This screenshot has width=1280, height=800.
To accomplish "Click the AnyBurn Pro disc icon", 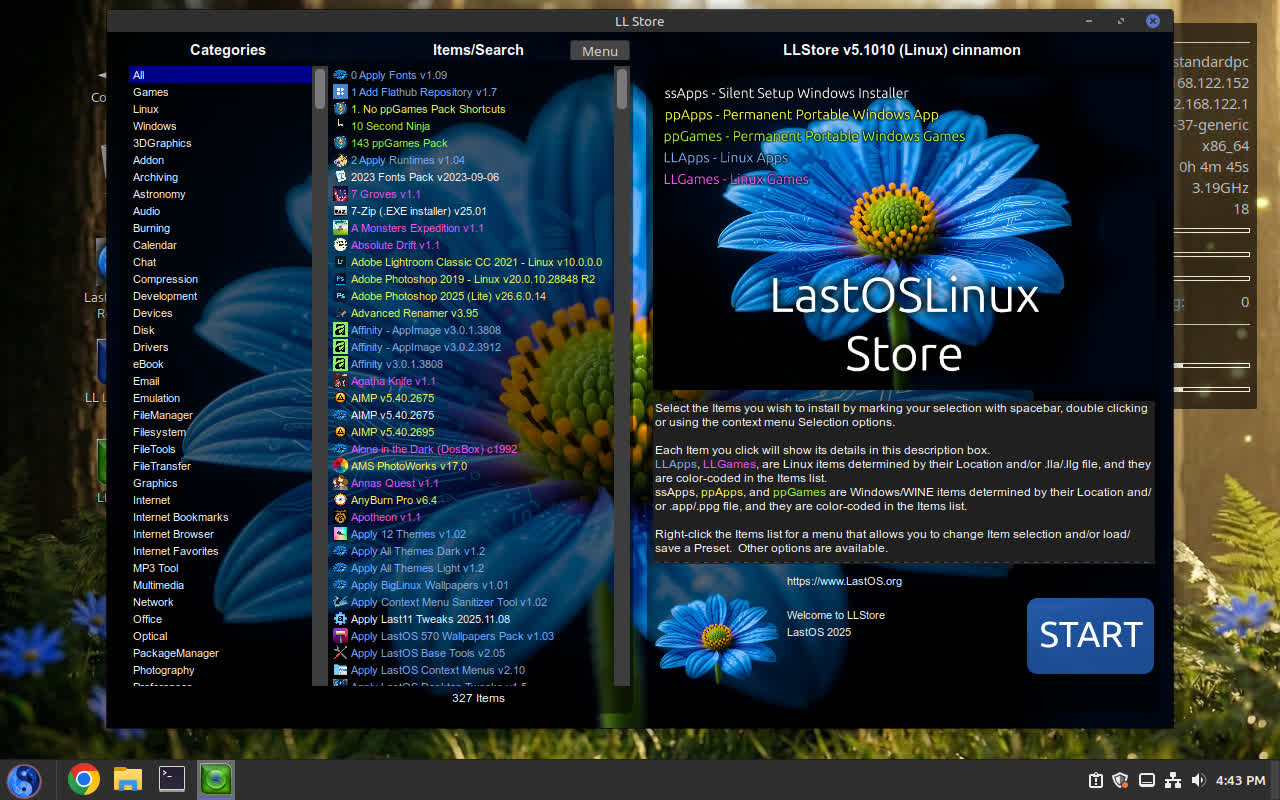I will [x=340, y=500].
